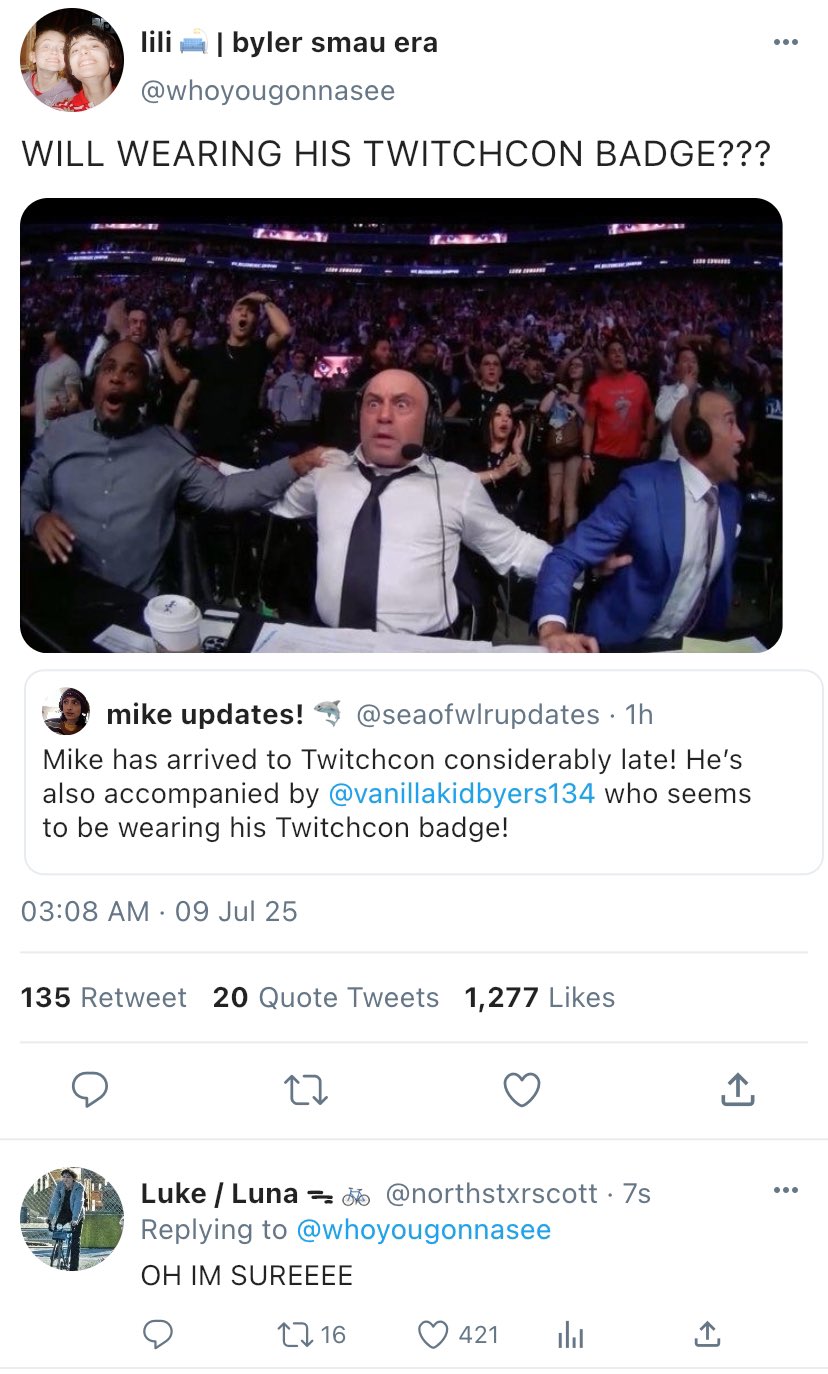Like the OH IM SUREEEE reply
Image resolution: width=828 pixels, height=1374 pixels.
(x=433, y=1334)
